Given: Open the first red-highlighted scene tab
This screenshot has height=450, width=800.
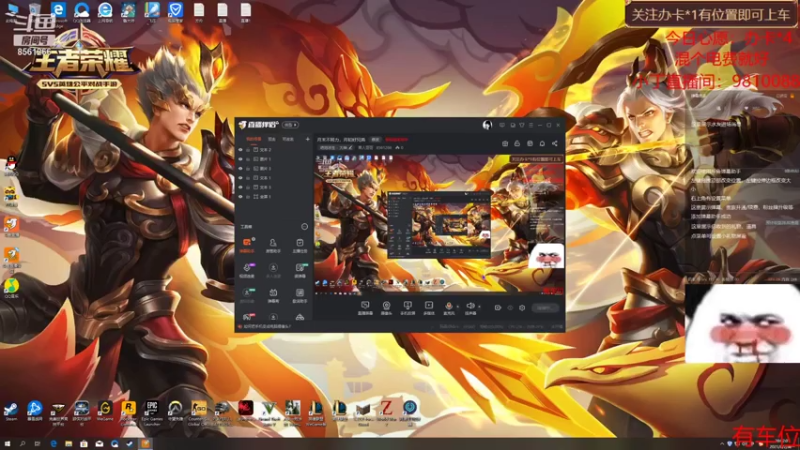Looking at the screenshot, I should pyautogui.click(x=254, y=139).
